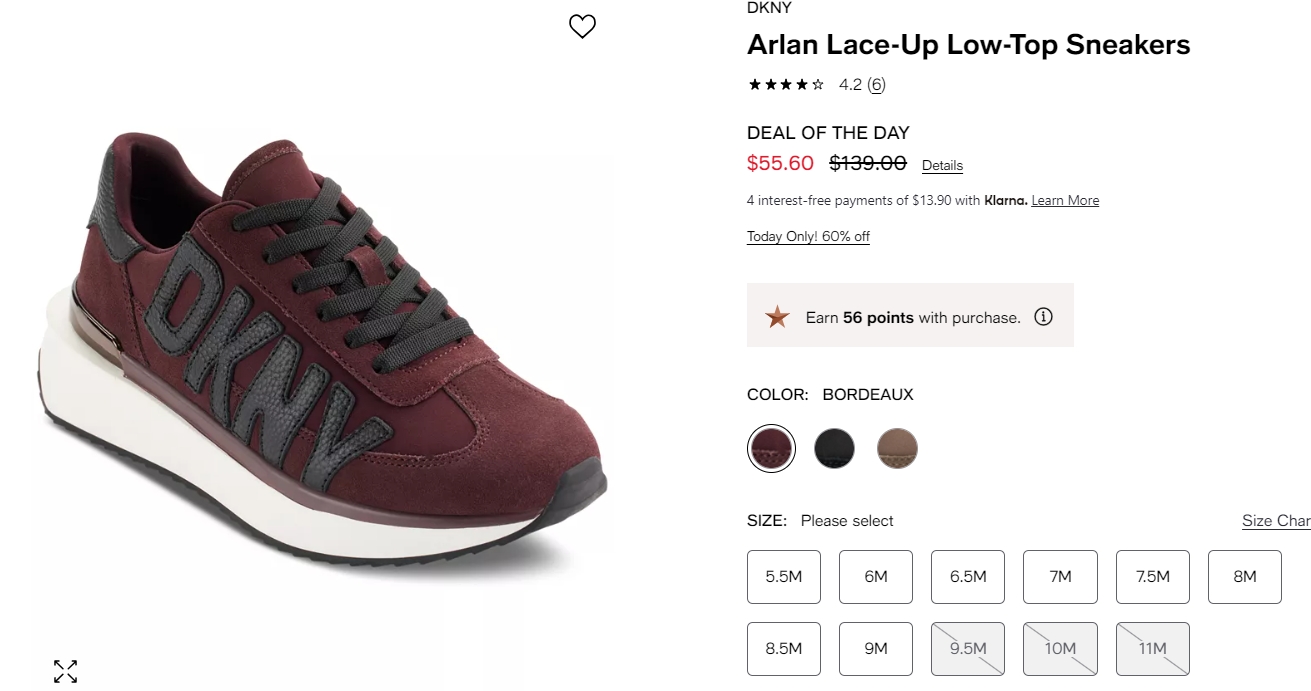
Task: Open Today Only 60% off link
Action: point(808,237)
